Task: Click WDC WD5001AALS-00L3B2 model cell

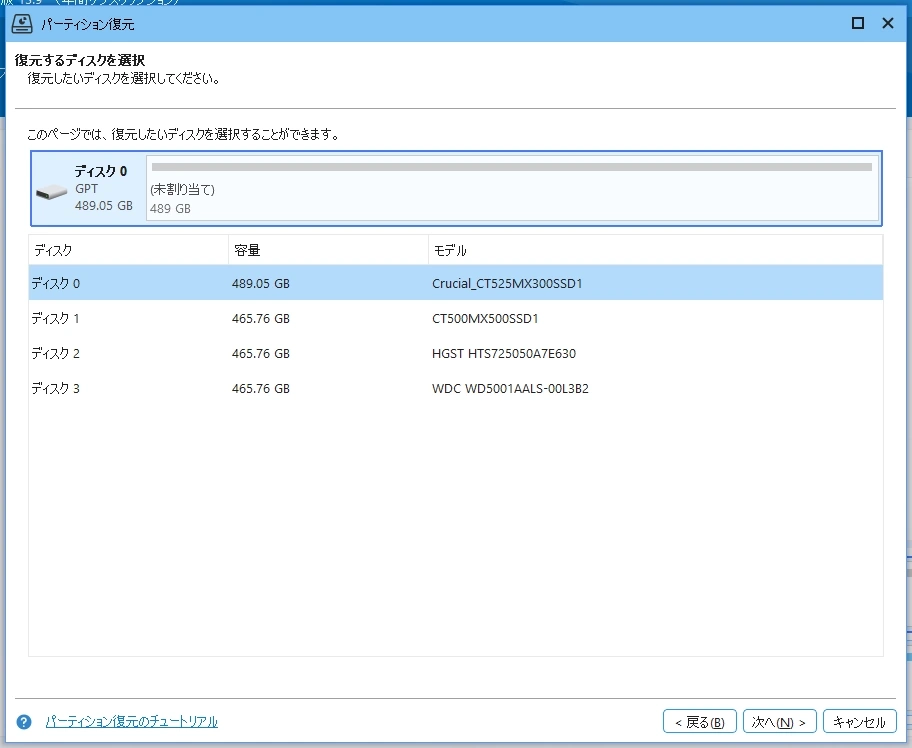Action: [510, 388]
